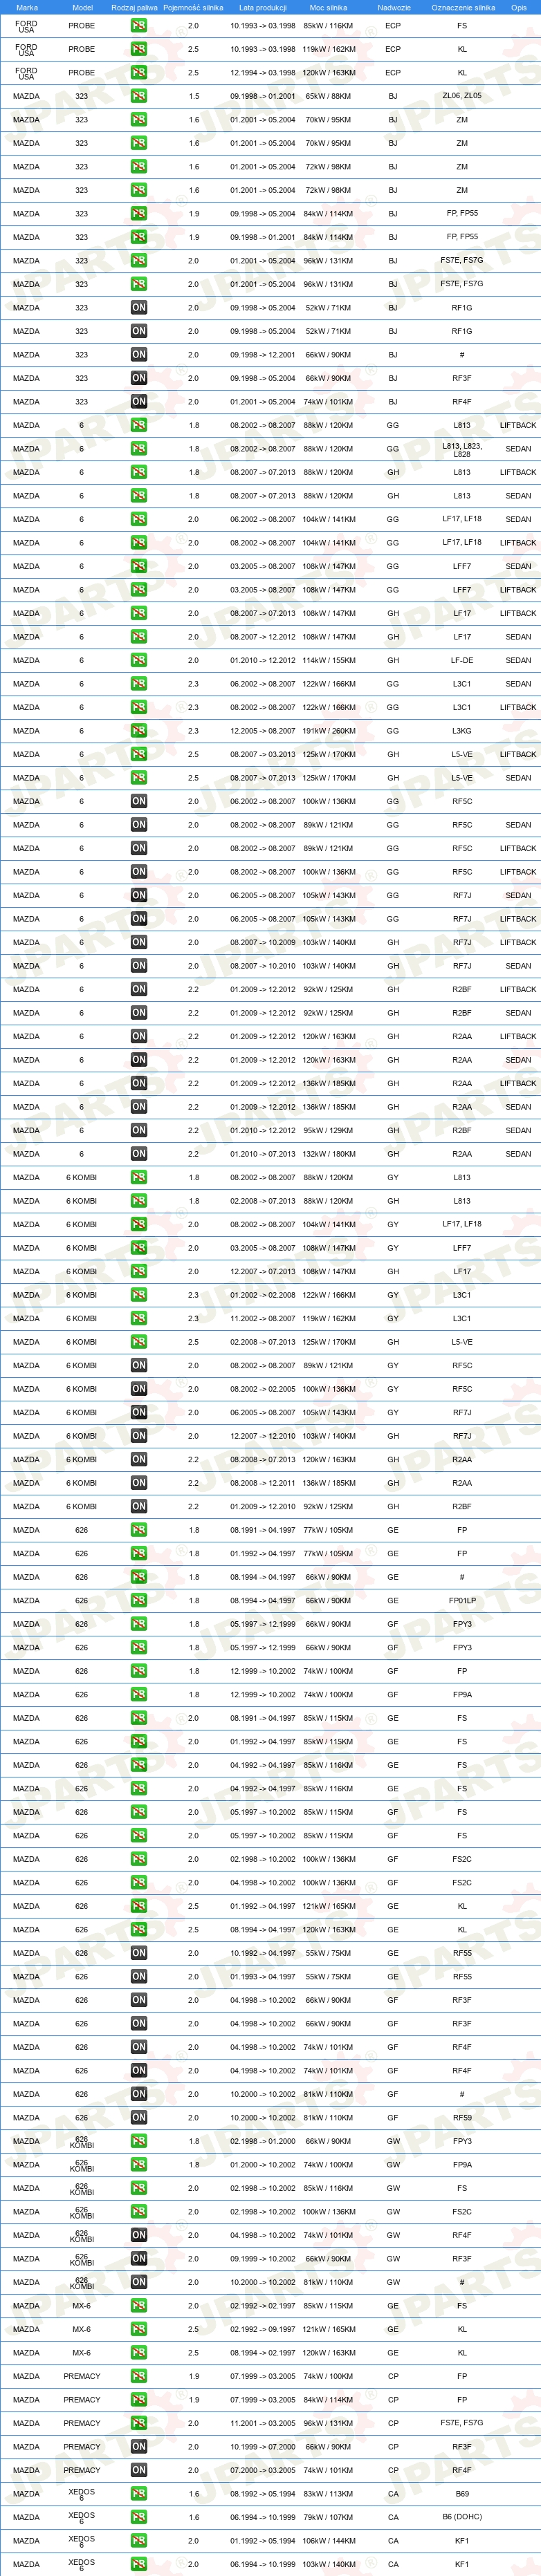Click petrol icon for Mazda 6 LF-DE engine

pos(138,660)
